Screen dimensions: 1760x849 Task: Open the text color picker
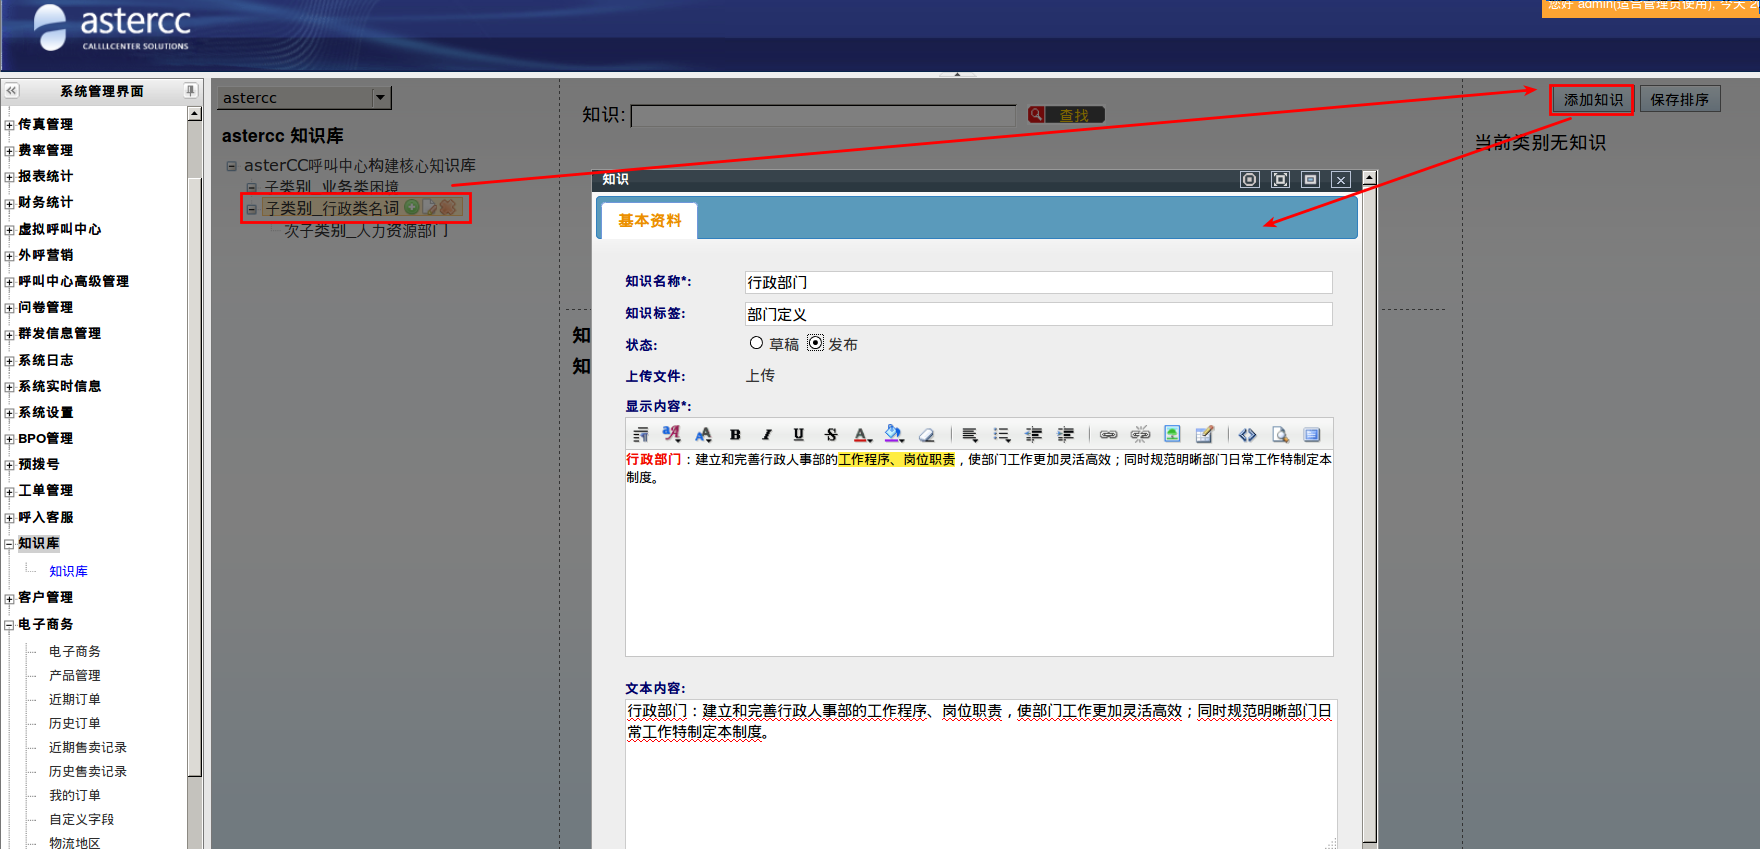(862, 435)
